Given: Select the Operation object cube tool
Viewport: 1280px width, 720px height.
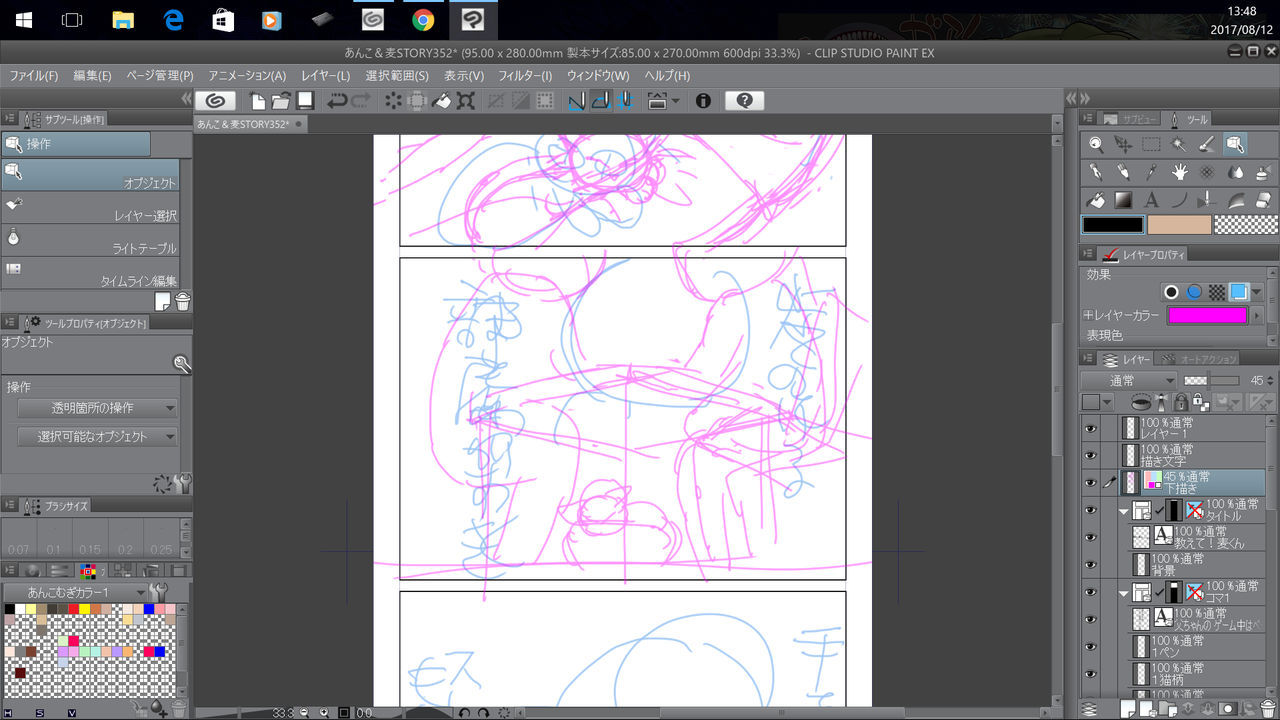Looking at the screenshot, I should pos(1235,144).
